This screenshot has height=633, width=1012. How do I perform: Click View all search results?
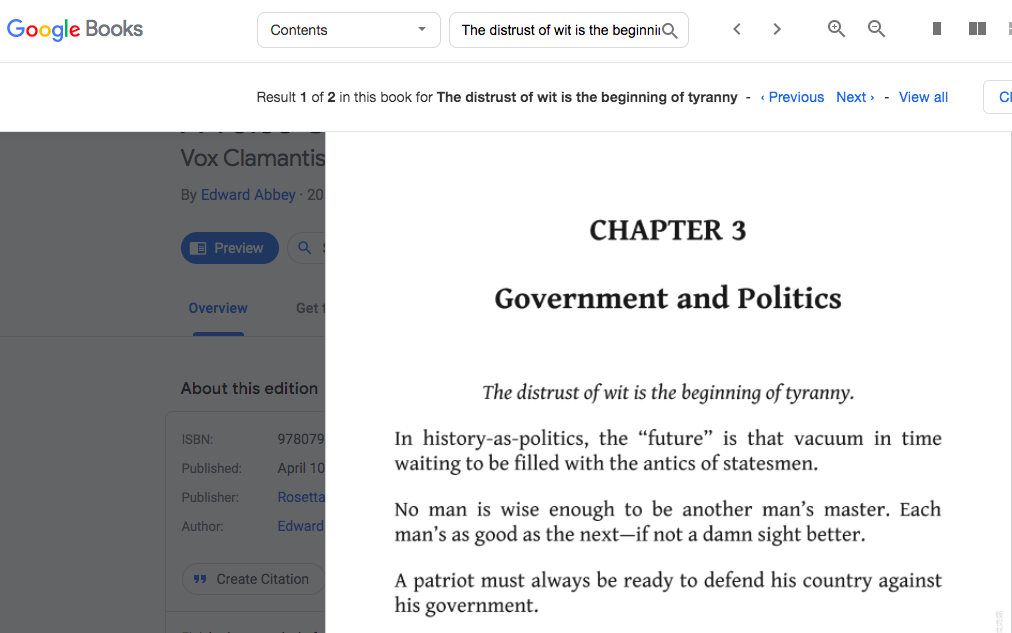click(x=923, y=97)
